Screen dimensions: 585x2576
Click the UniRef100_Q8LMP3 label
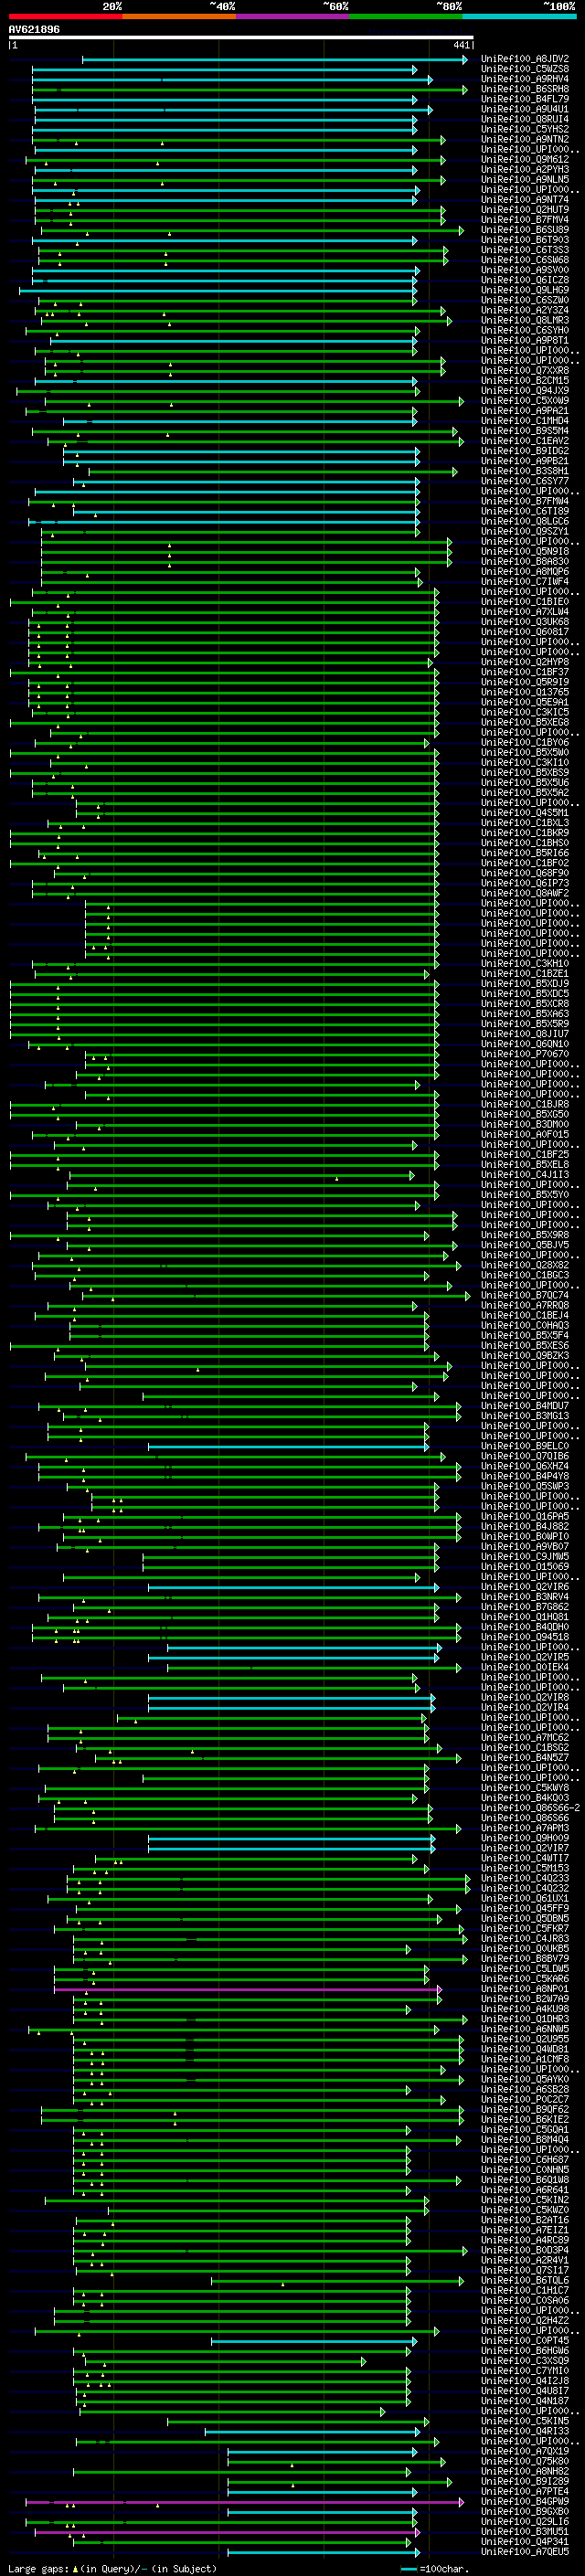click(525, 321)
